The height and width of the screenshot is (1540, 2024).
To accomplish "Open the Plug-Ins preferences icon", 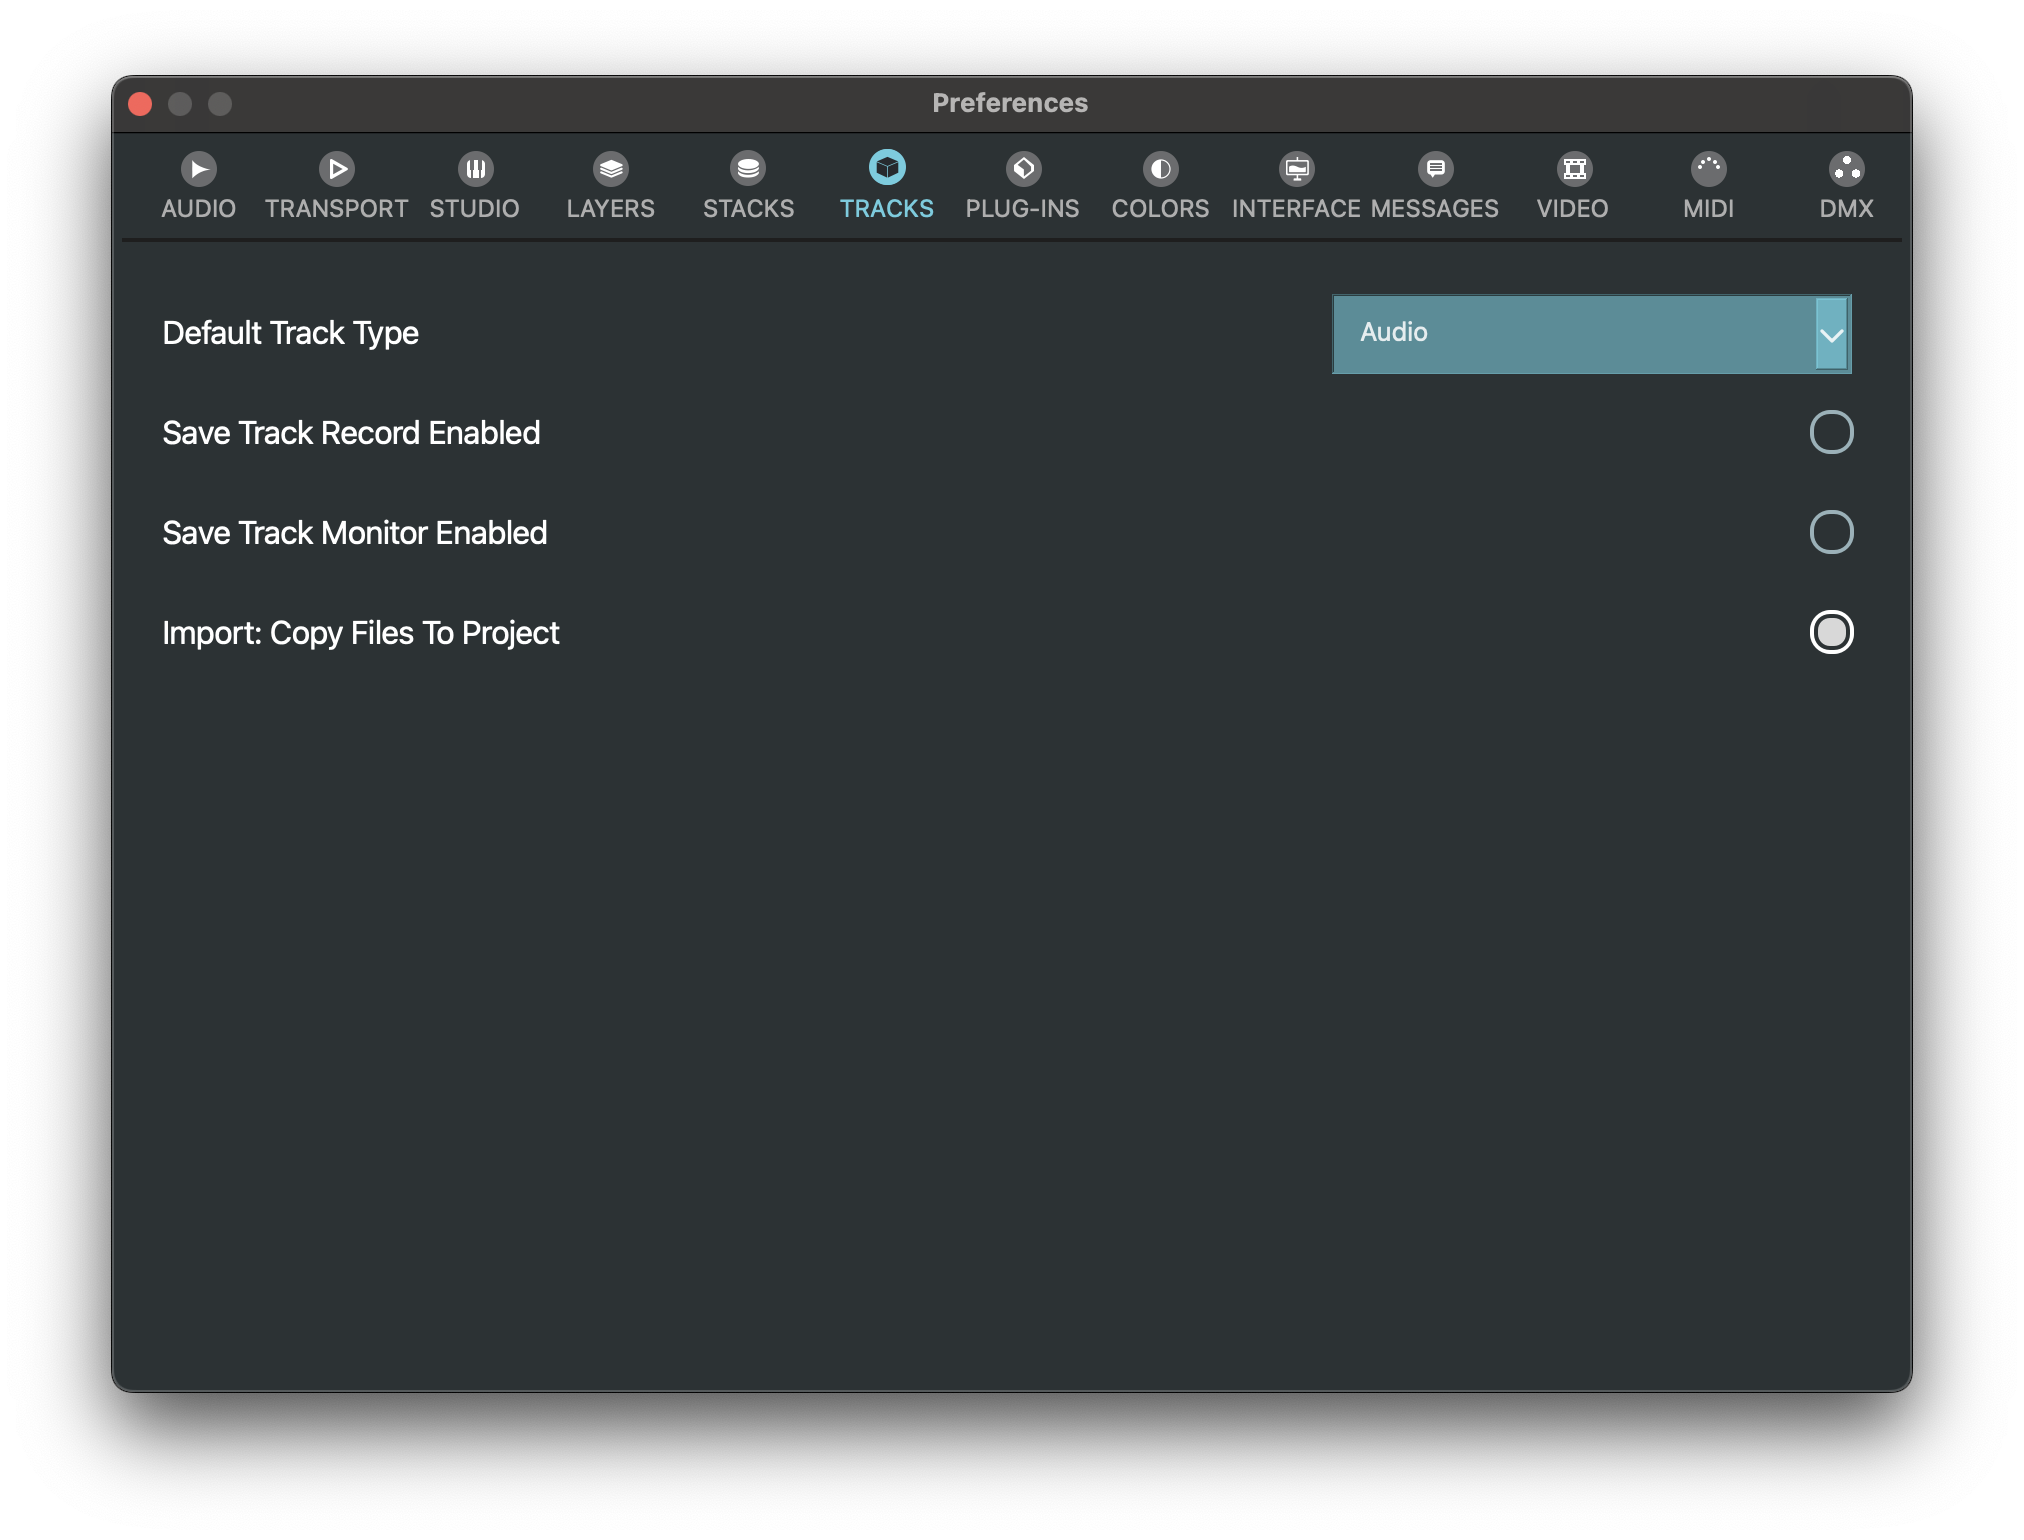I will (1023, 169).
